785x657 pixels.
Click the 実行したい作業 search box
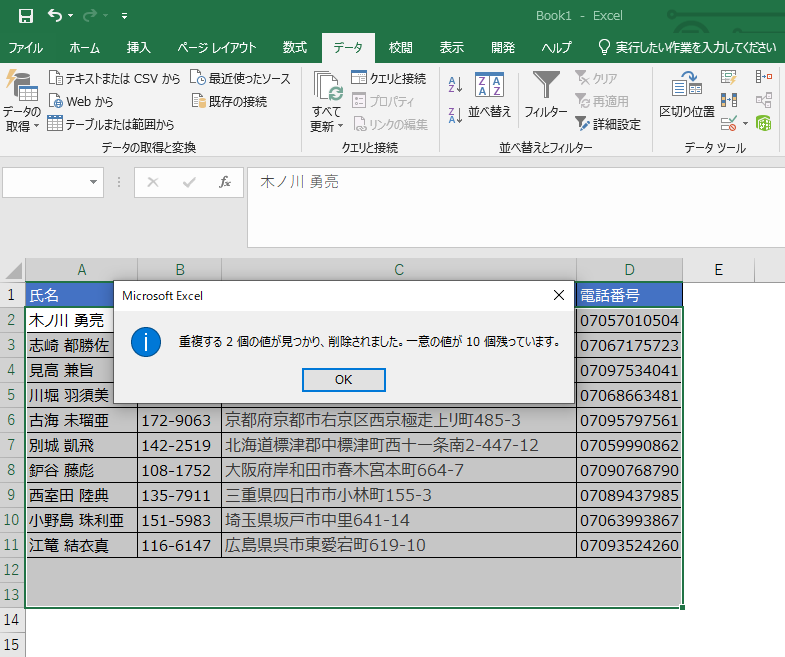coord(687,48)
